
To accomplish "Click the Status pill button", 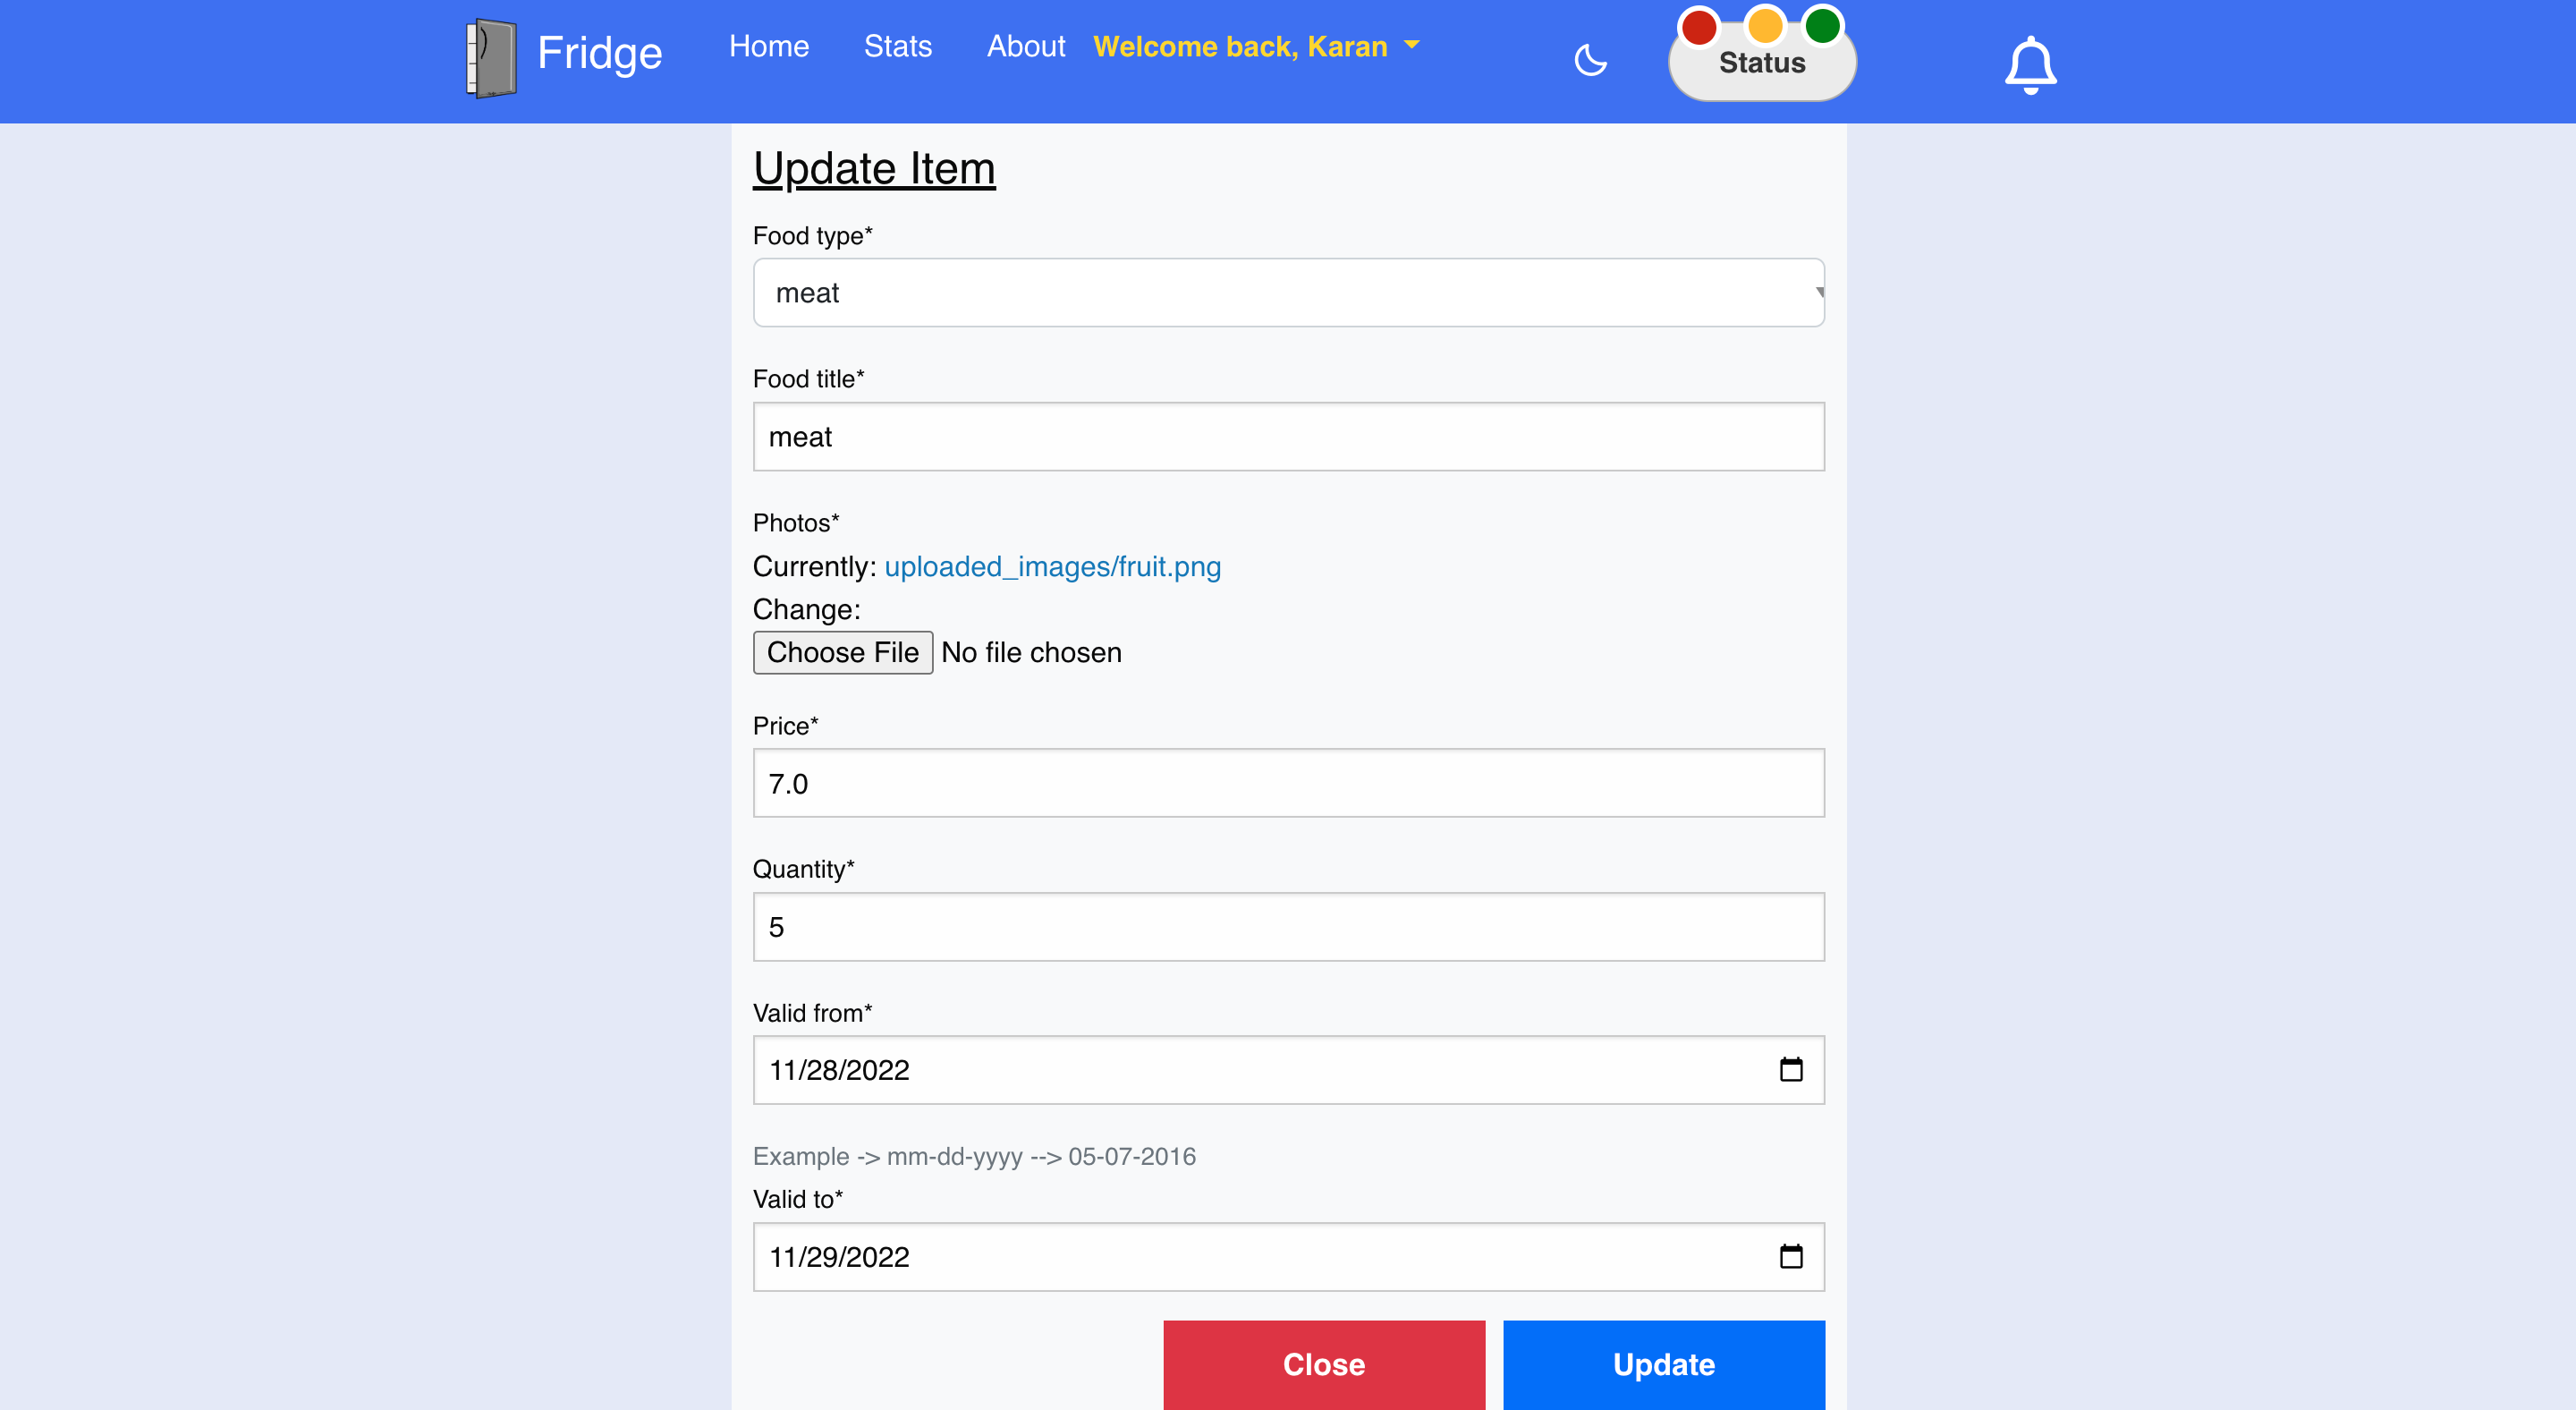I will pos(1761,62).
